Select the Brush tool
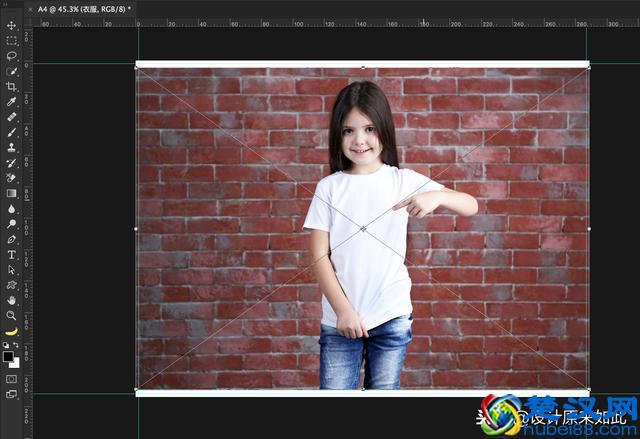The width and height of the screenshot is (640, 439). (11, 132)
